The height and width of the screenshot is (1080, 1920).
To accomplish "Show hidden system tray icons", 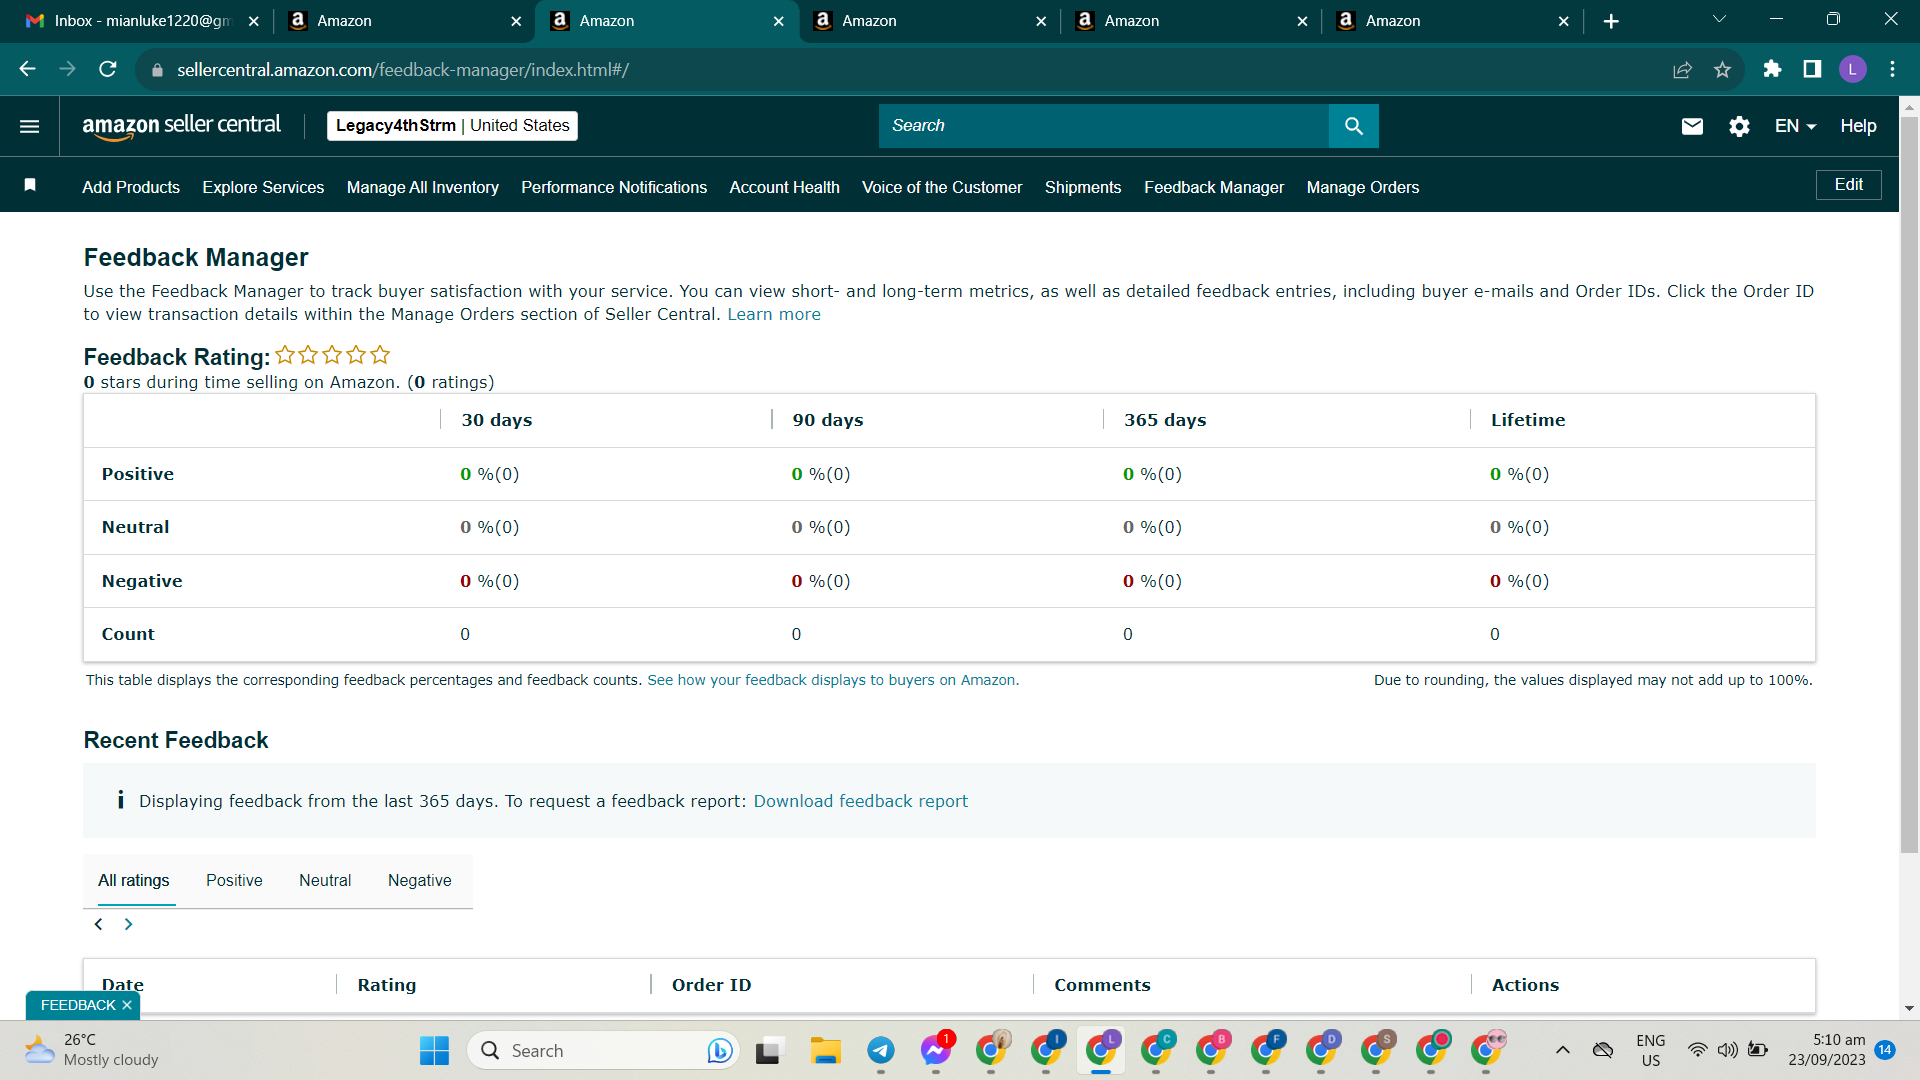I will coord(1563,1050).
